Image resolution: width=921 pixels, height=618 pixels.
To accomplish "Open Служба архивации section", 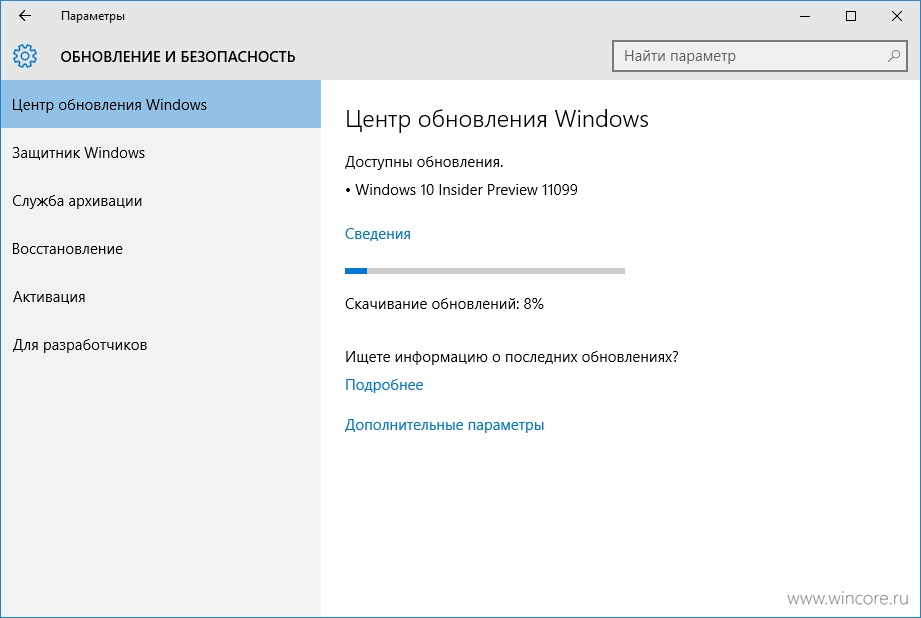I will pyautogui.click(x=160, y=201).
